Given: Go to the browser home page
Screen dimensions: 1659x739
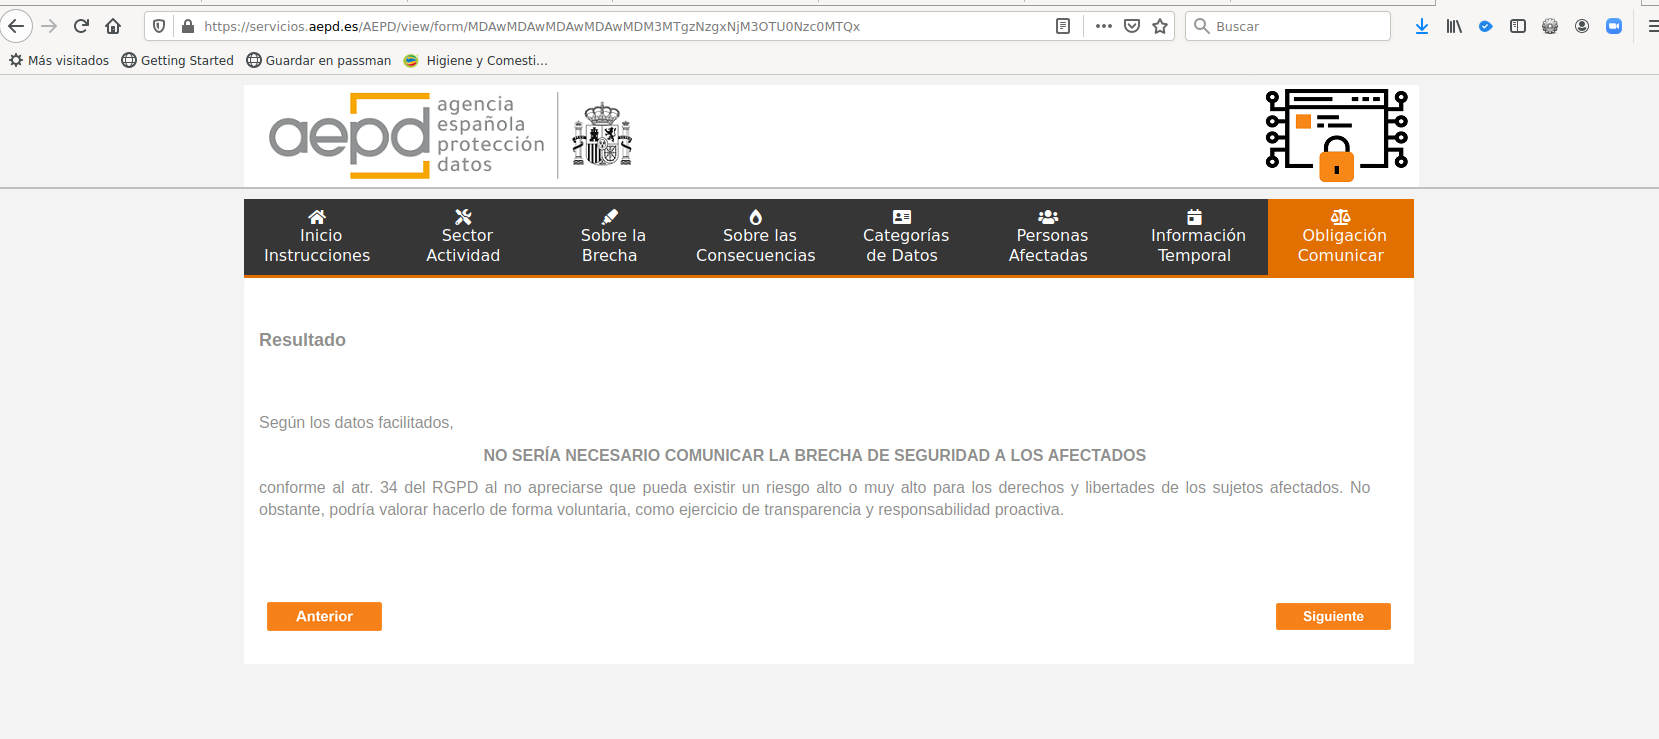Looking at the screenshot, I should 113,26.
